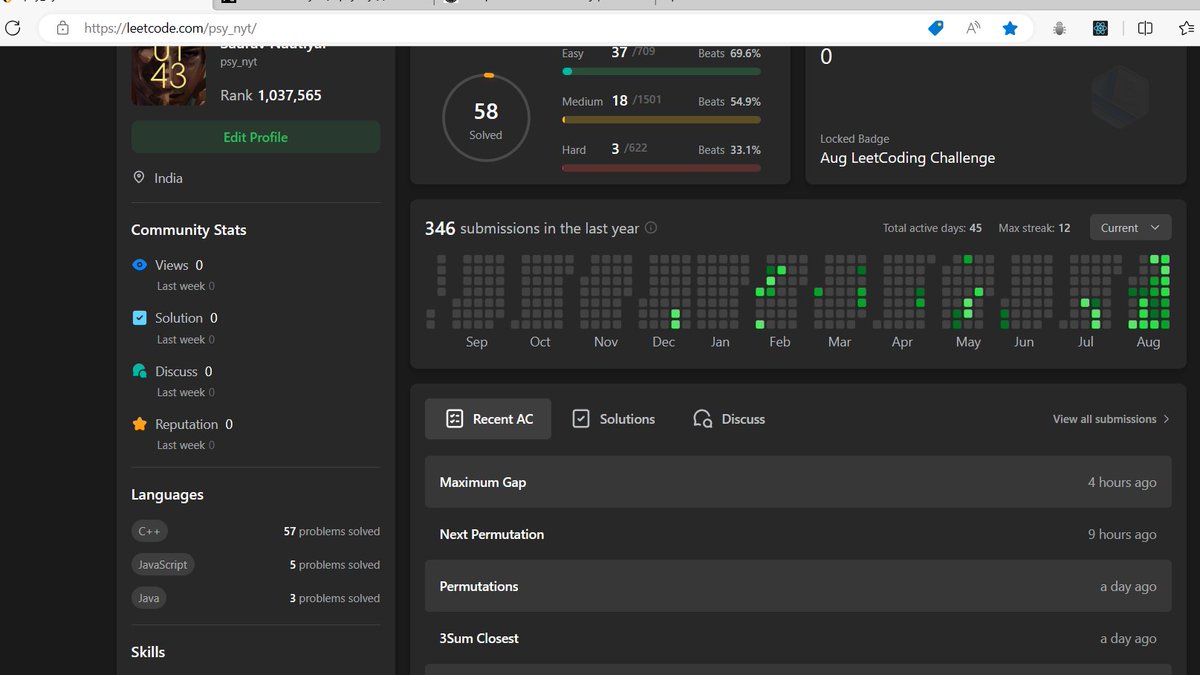Click the Community Stats heading
This screenshot has width=1200, height=675.
(188, 230)
